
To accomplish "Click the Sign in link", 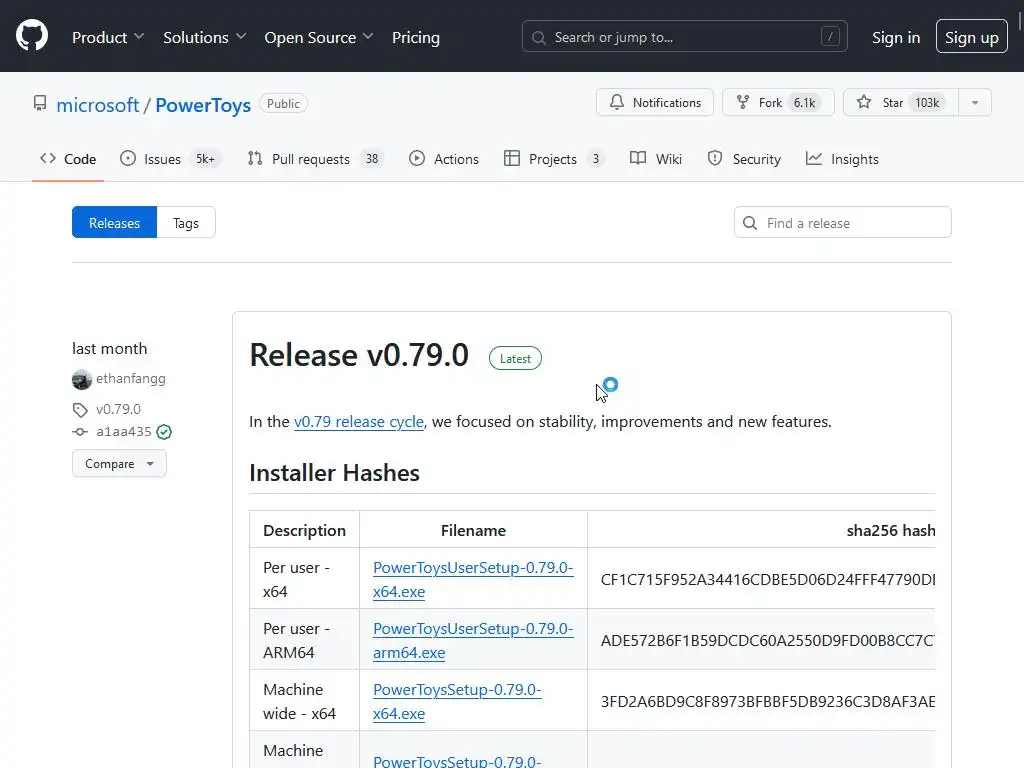I will point(895,37).
